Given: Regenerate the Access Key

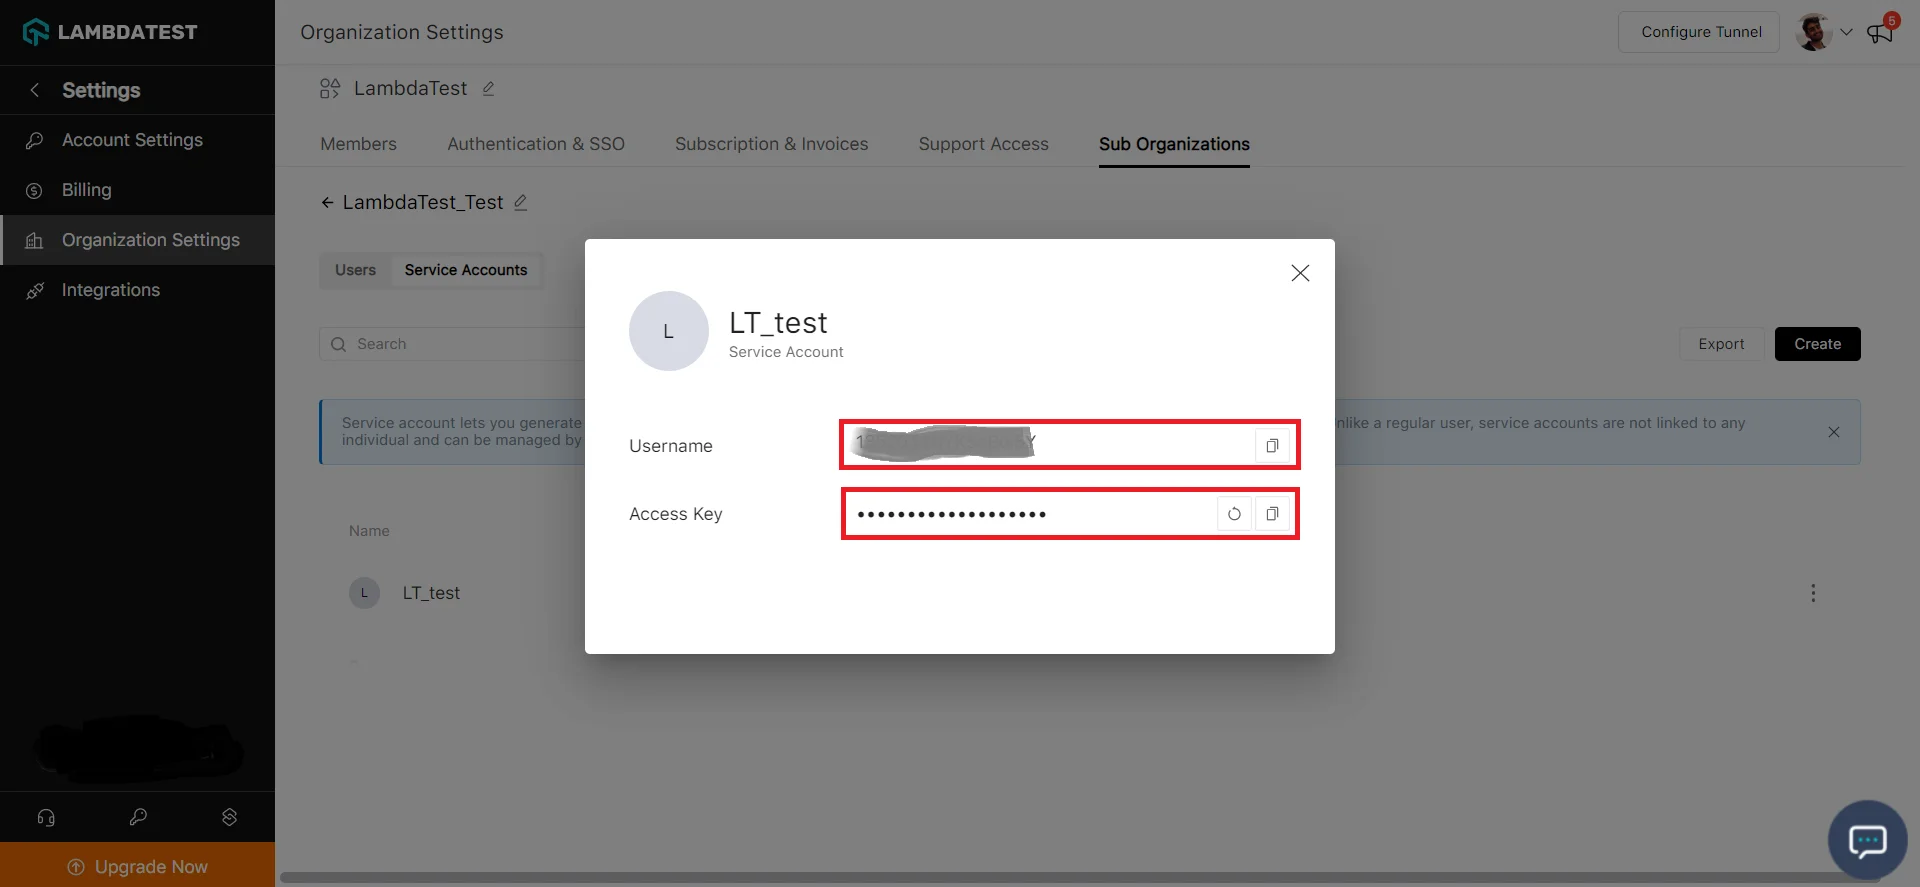Looking at the screenshot, I should (1234, 514).
